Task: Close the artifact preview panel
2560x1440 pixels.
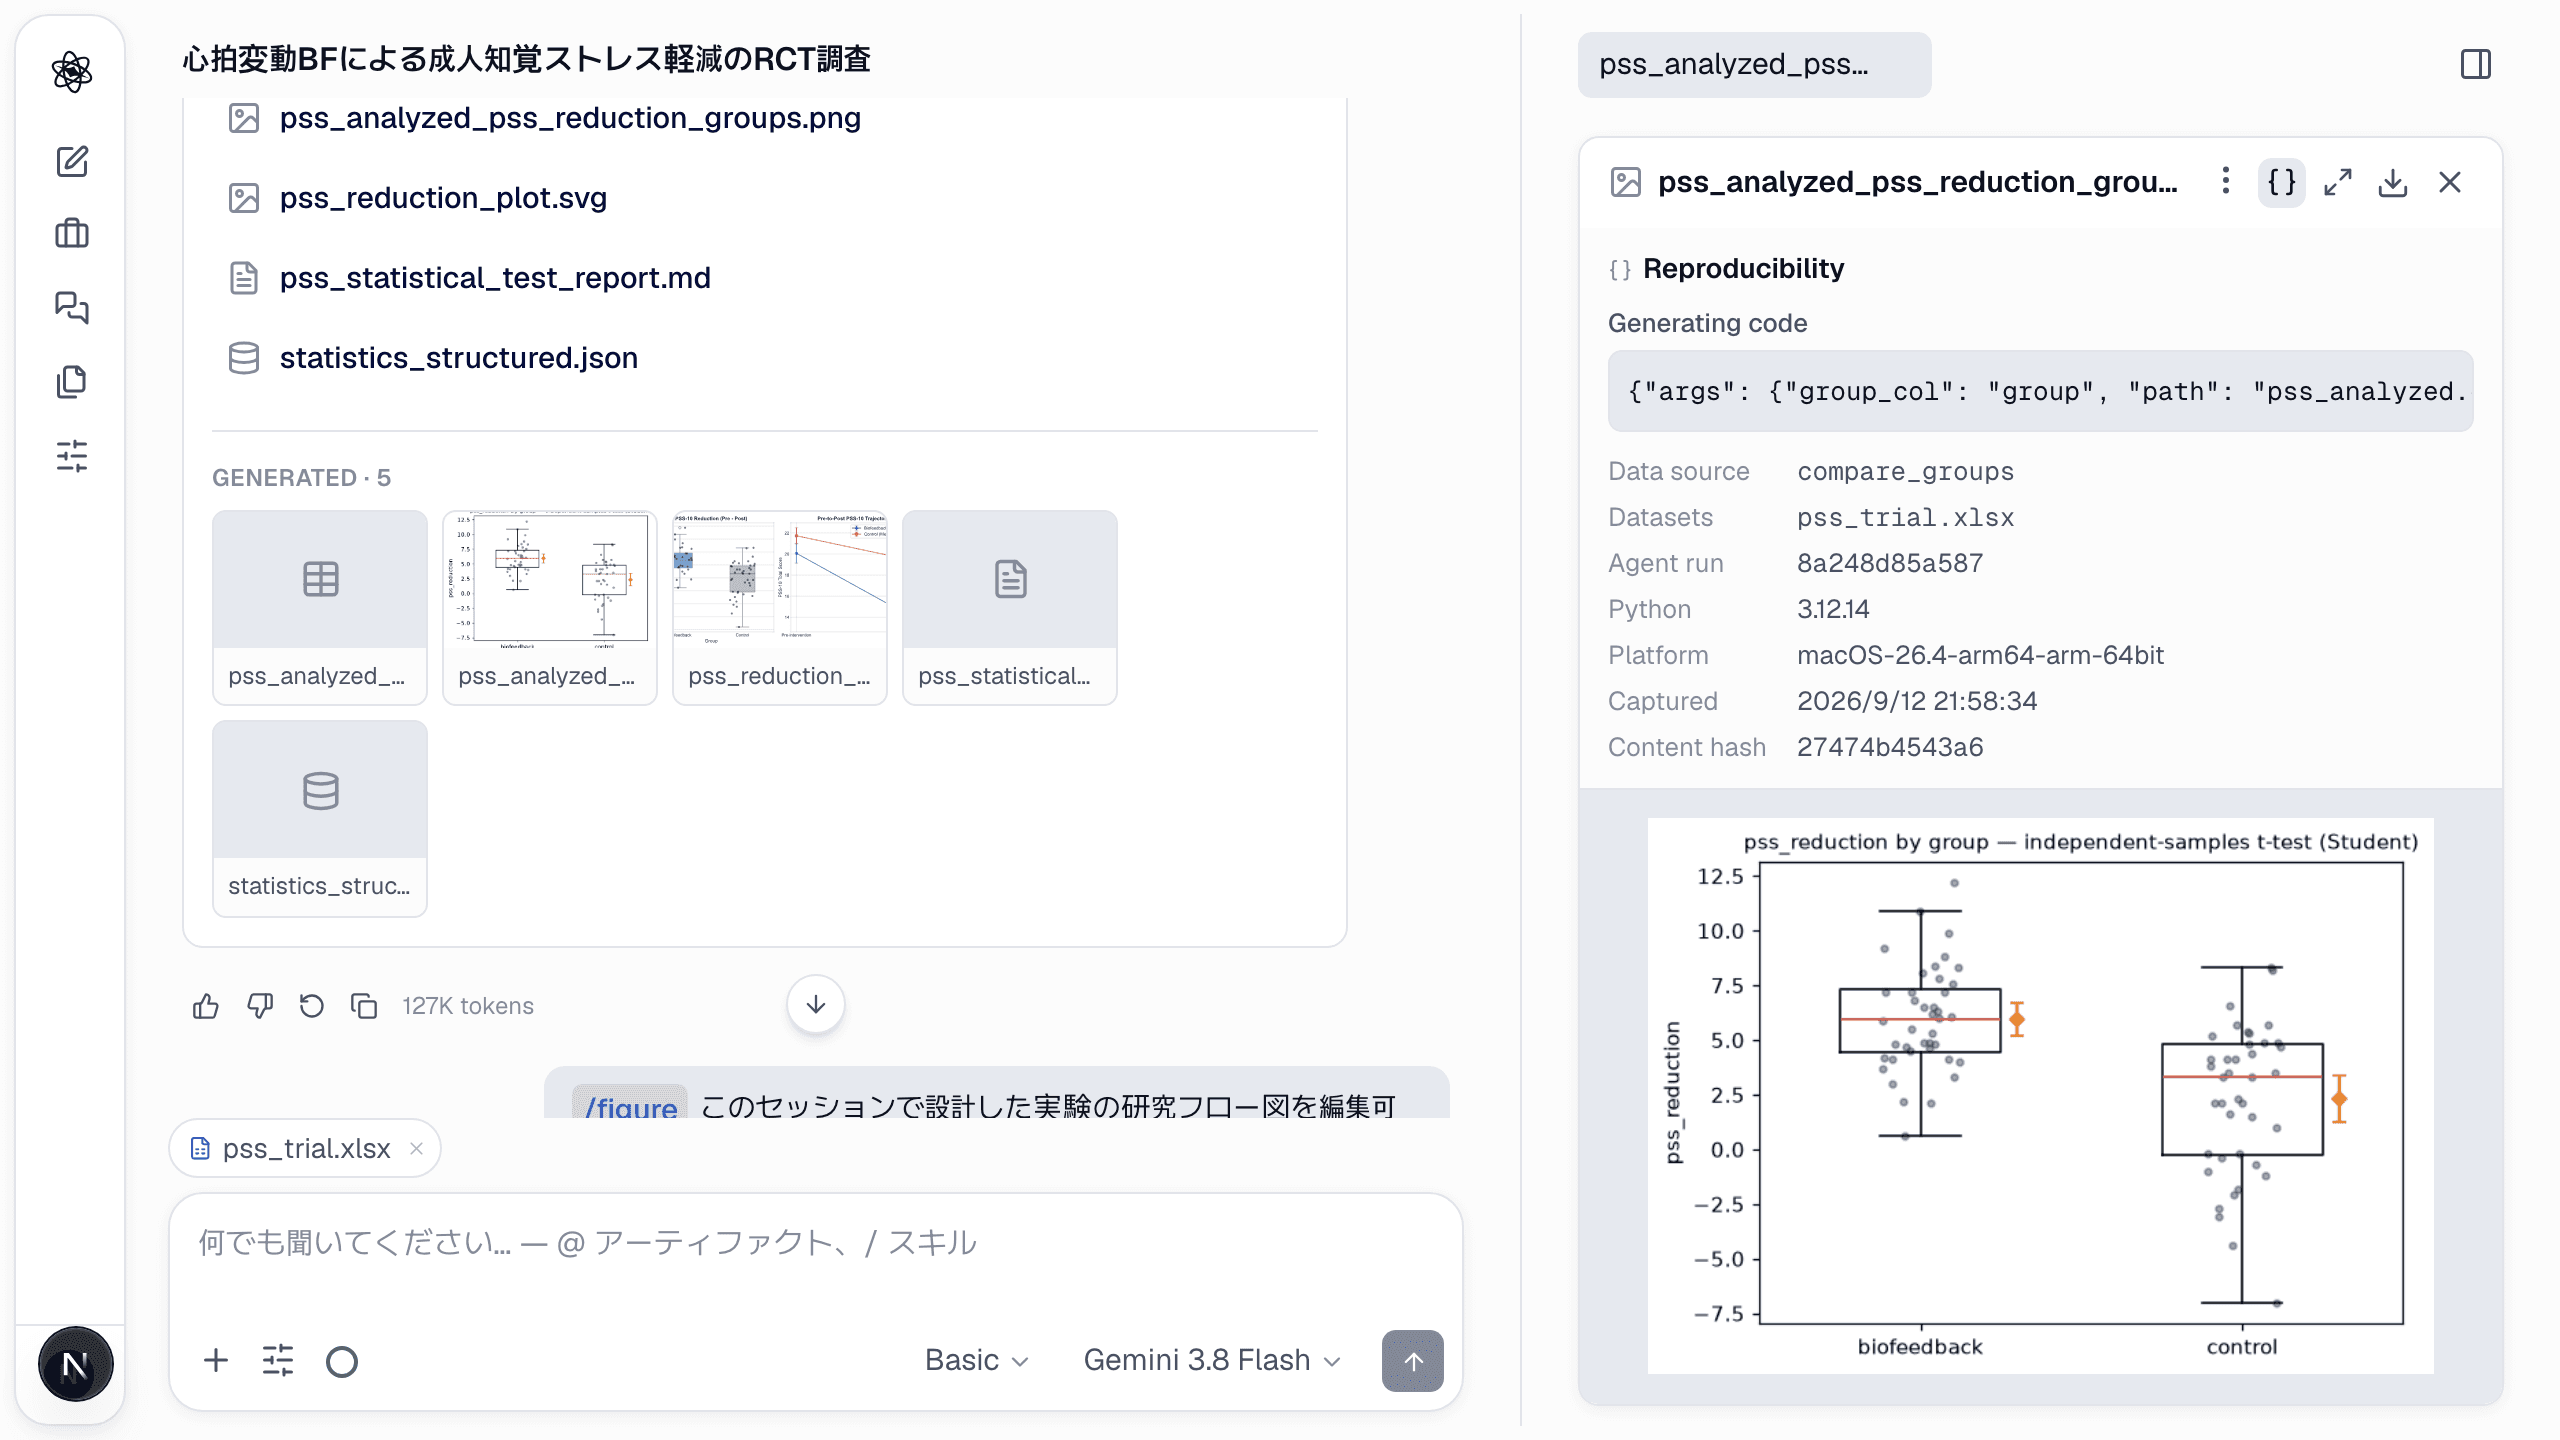Action: coord(2450,182)
